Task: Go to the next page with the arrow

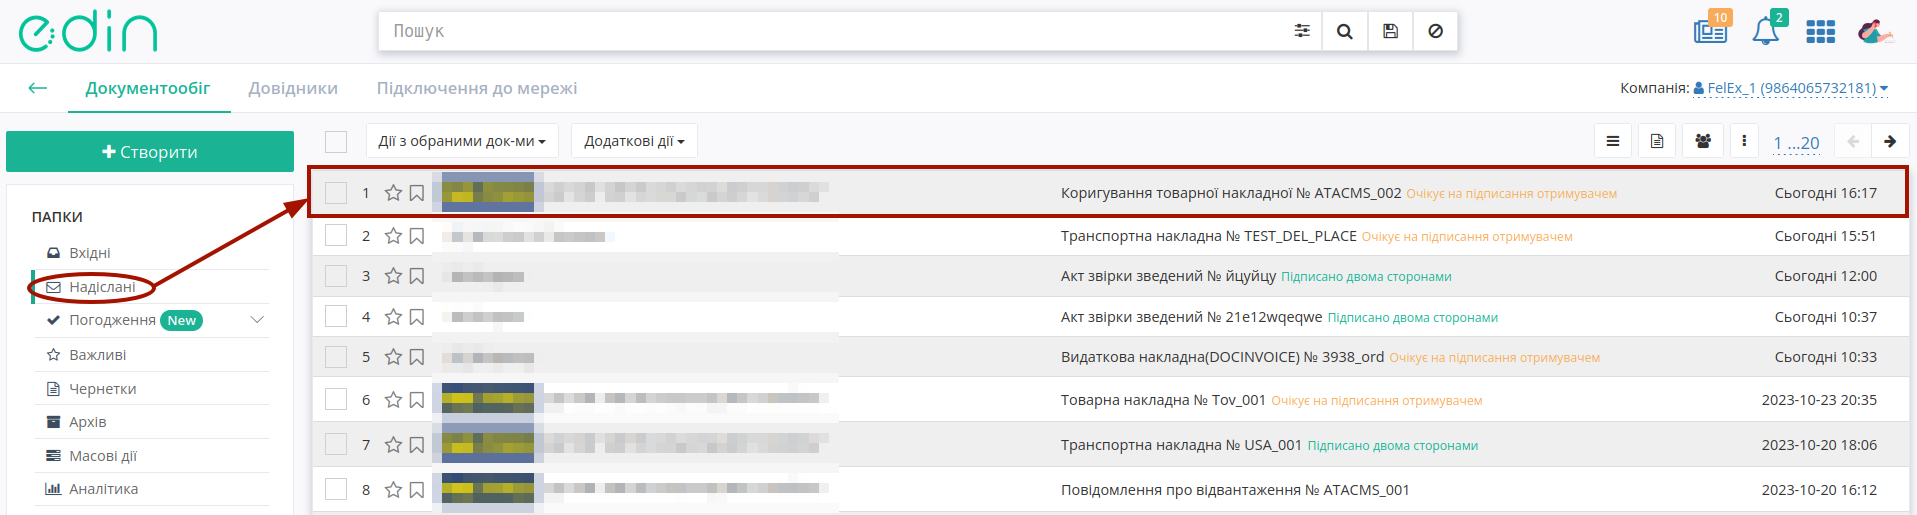Action: [x=1890, y=141]
